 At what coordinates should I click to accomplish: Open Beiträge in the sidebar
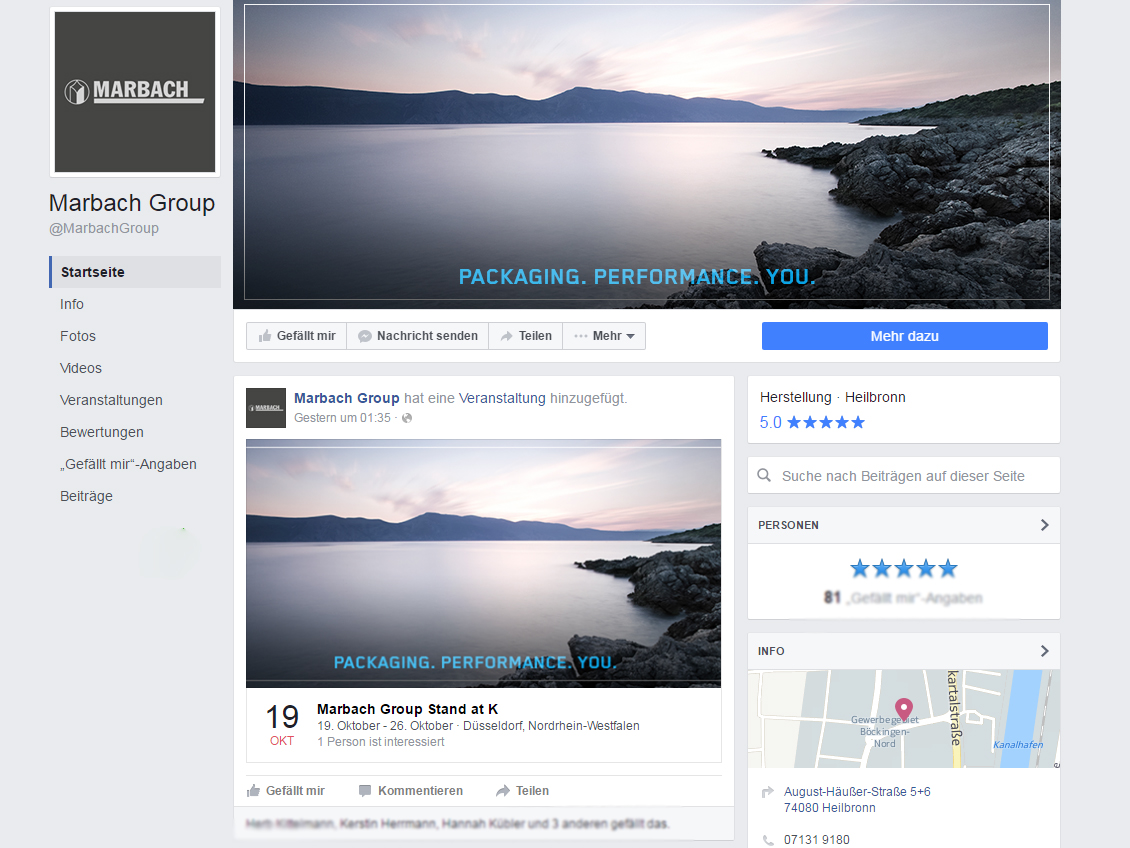86,496
